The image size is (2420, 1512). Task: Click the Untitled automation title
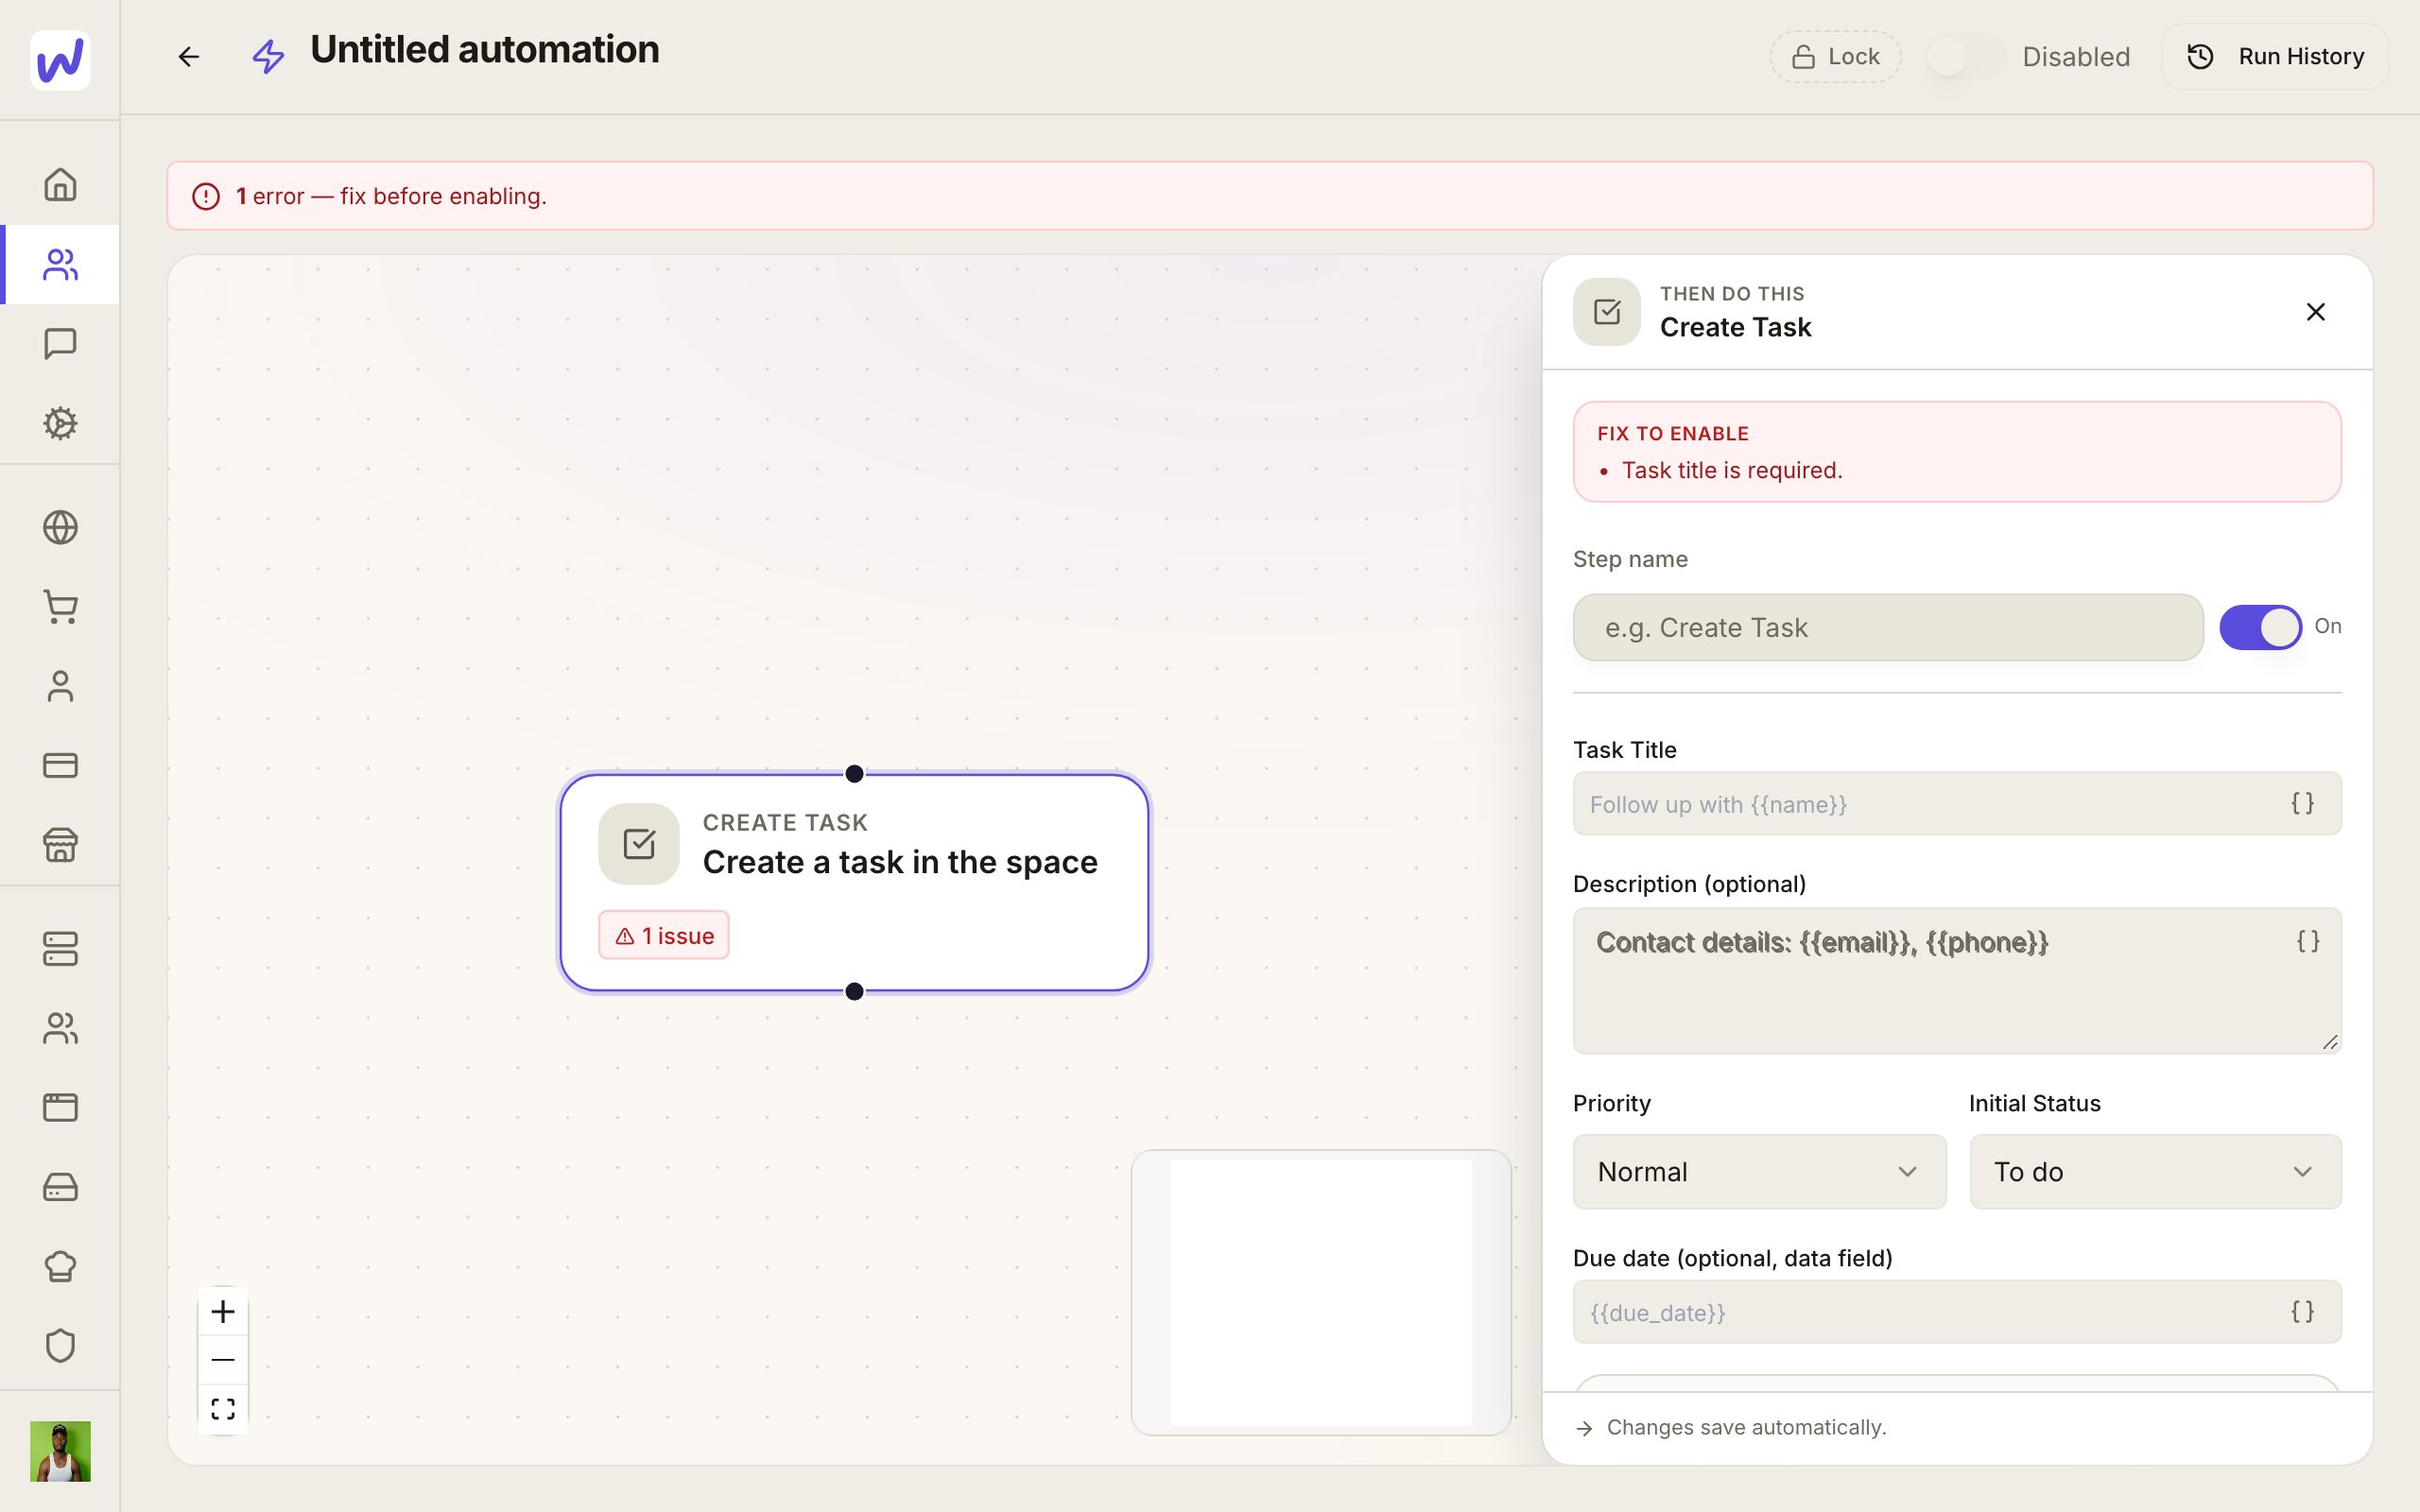pyautogui.click(x=485, y=50)
